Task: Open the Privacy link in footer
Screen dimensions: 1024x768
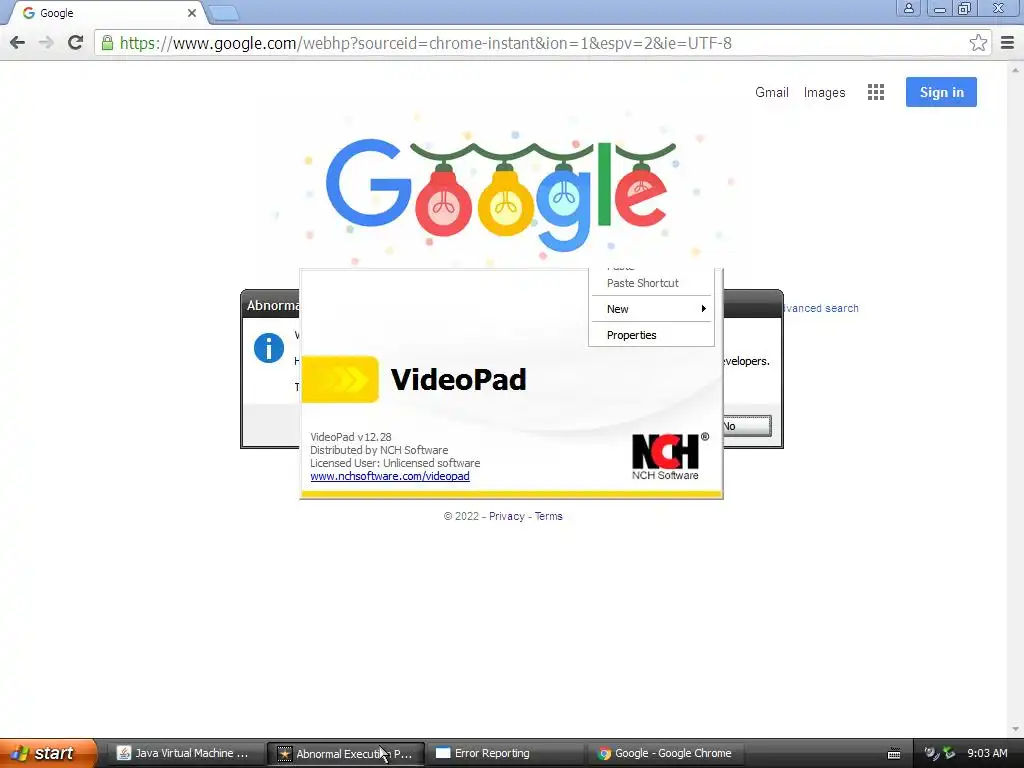Action: point(507,516)
